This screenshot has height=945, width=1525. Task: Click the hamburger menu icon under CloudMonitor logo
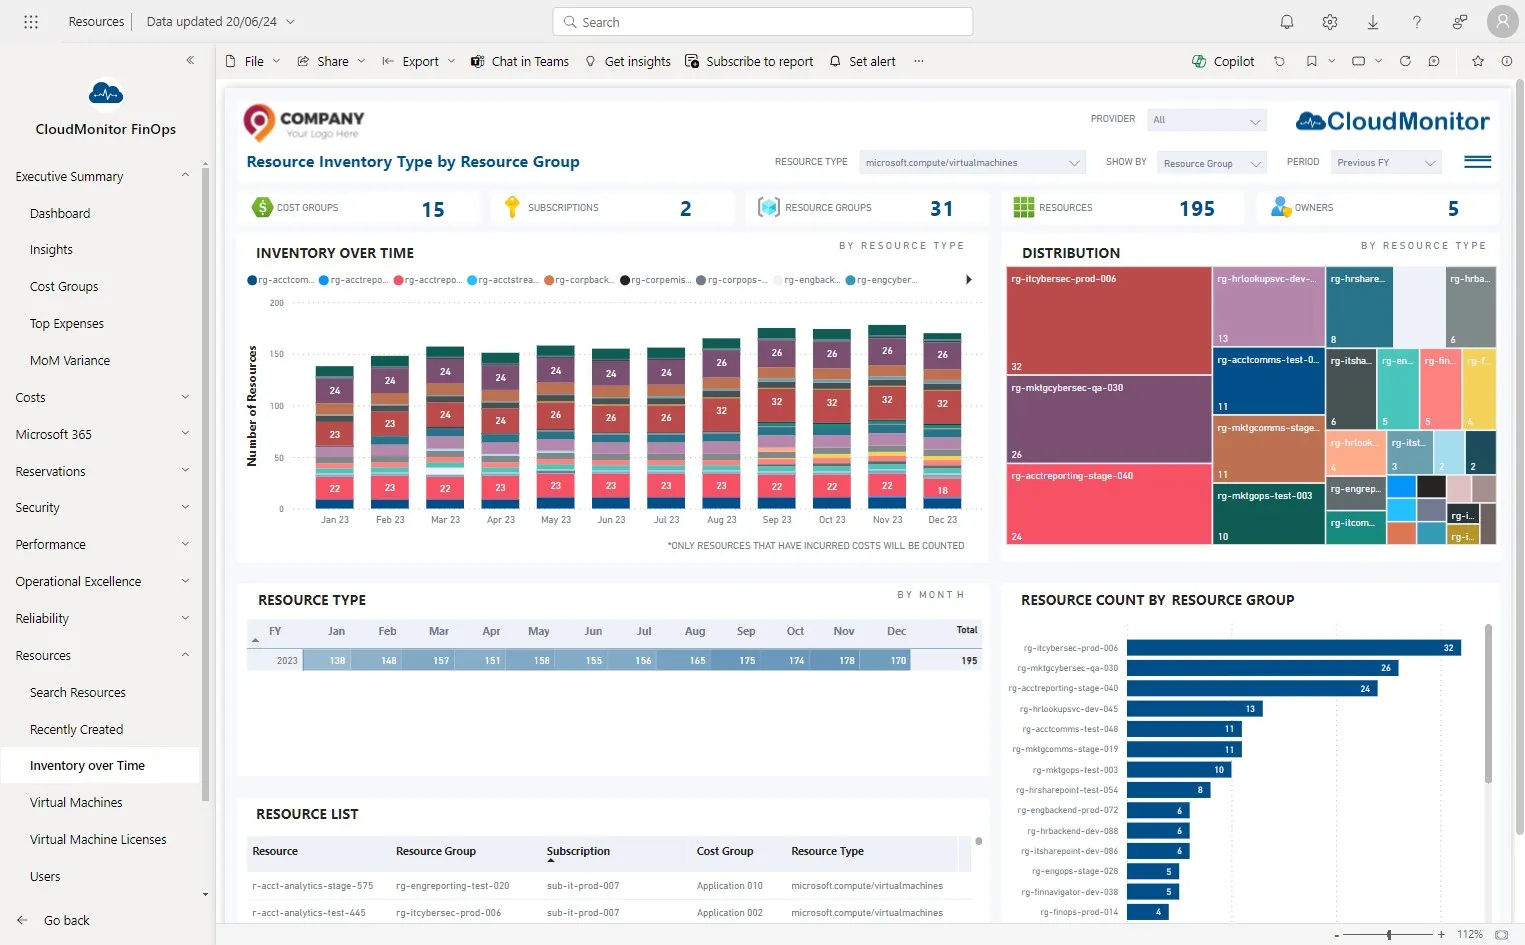(1477, 162)
